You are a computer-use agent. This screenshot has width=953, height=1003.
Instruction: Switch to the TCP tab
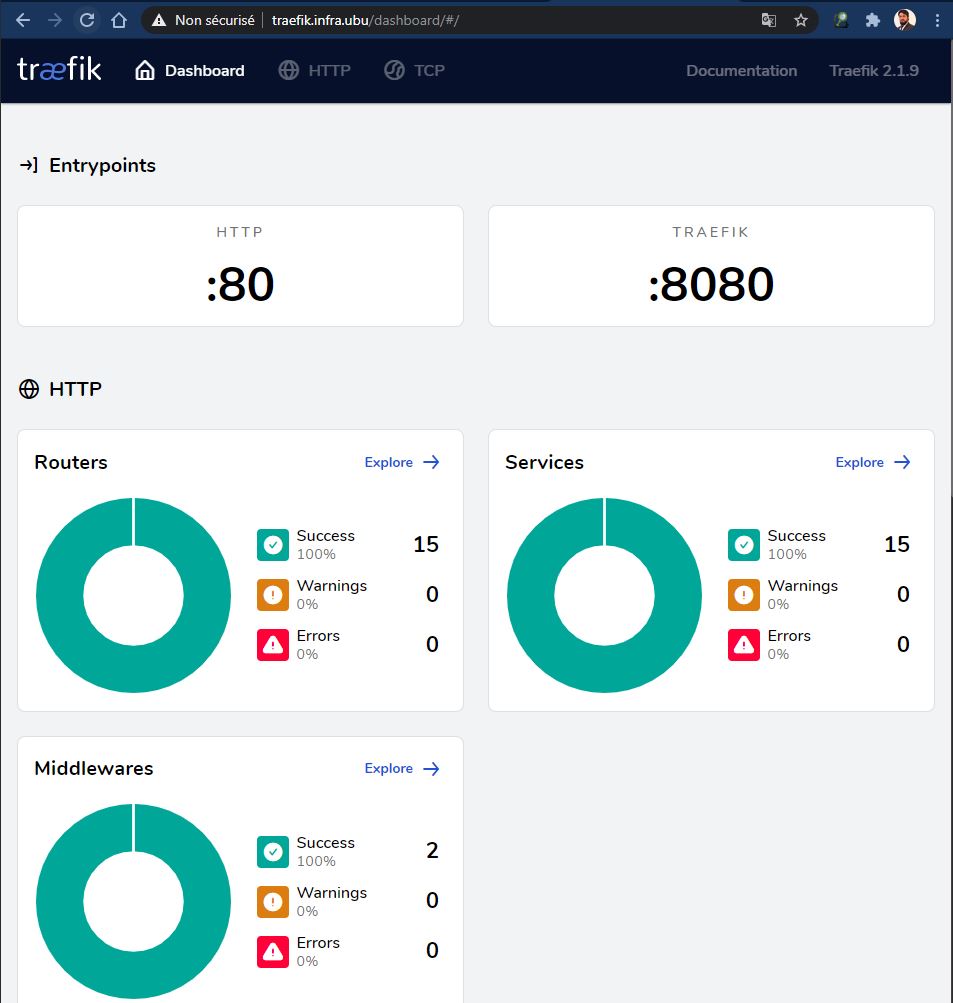415,71
